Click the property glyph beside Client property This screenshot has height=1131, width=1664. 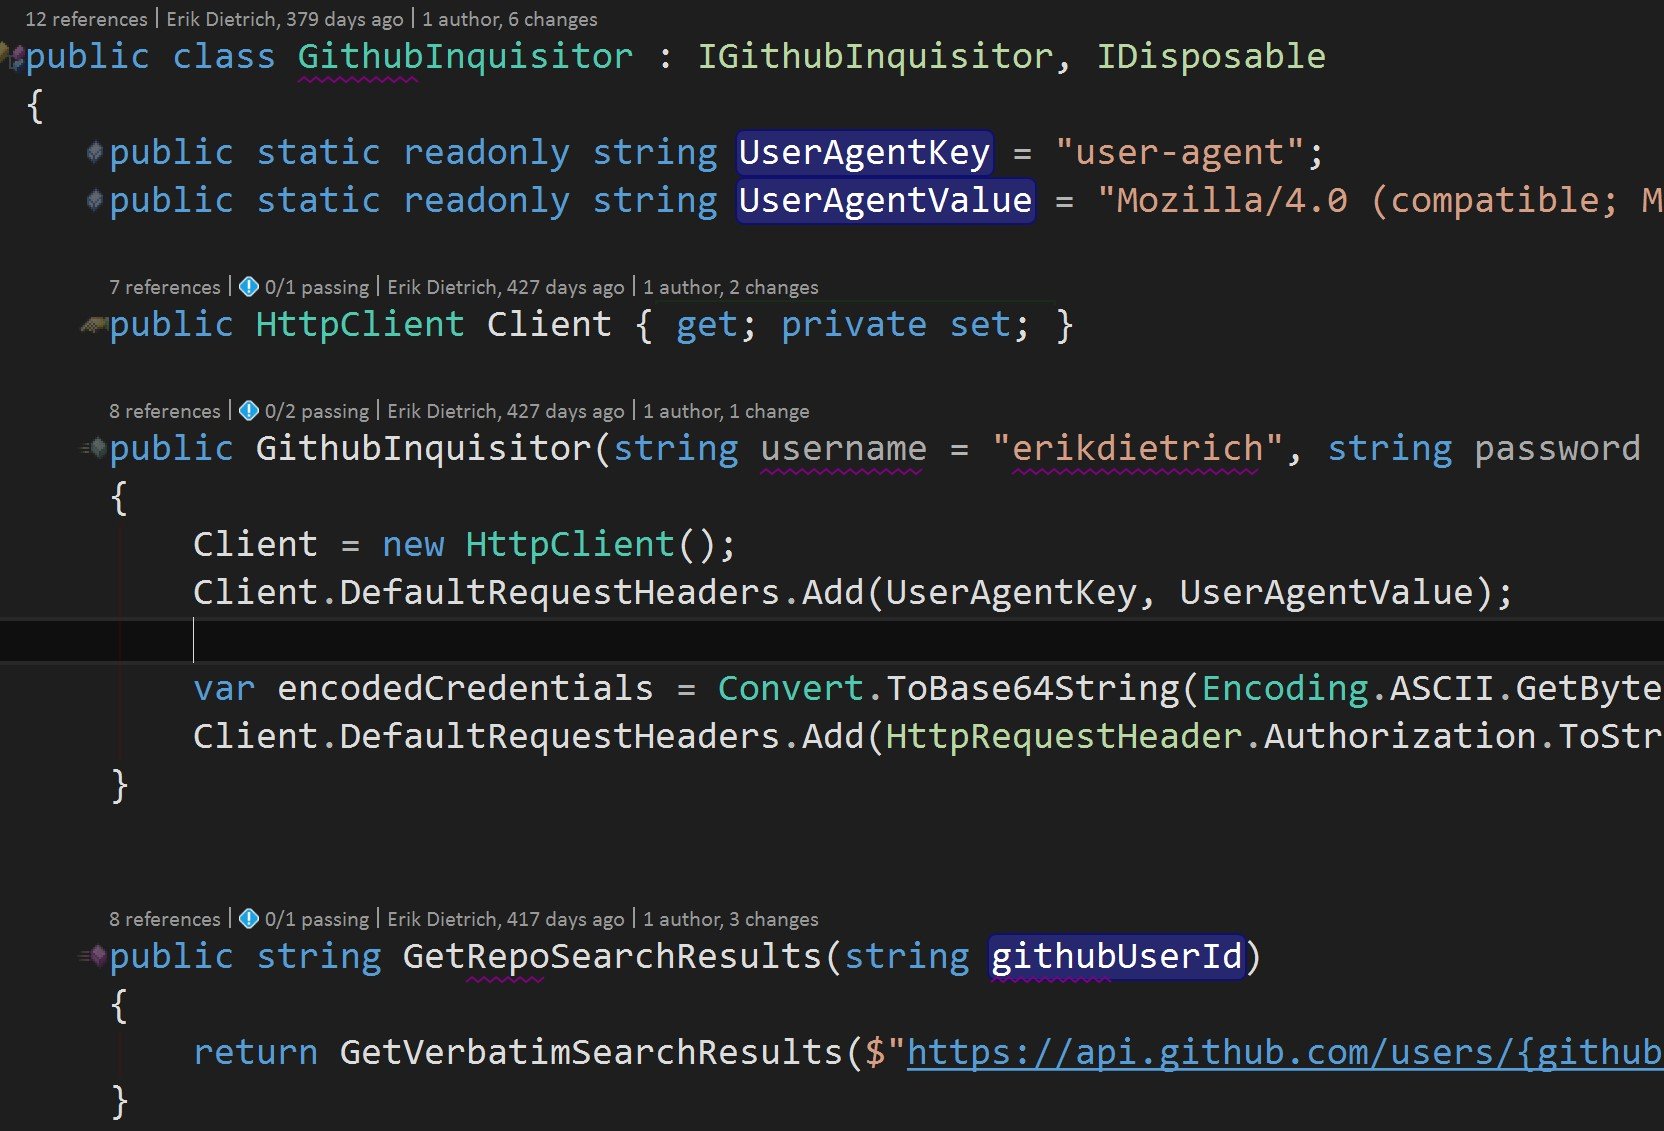[94, 324]
